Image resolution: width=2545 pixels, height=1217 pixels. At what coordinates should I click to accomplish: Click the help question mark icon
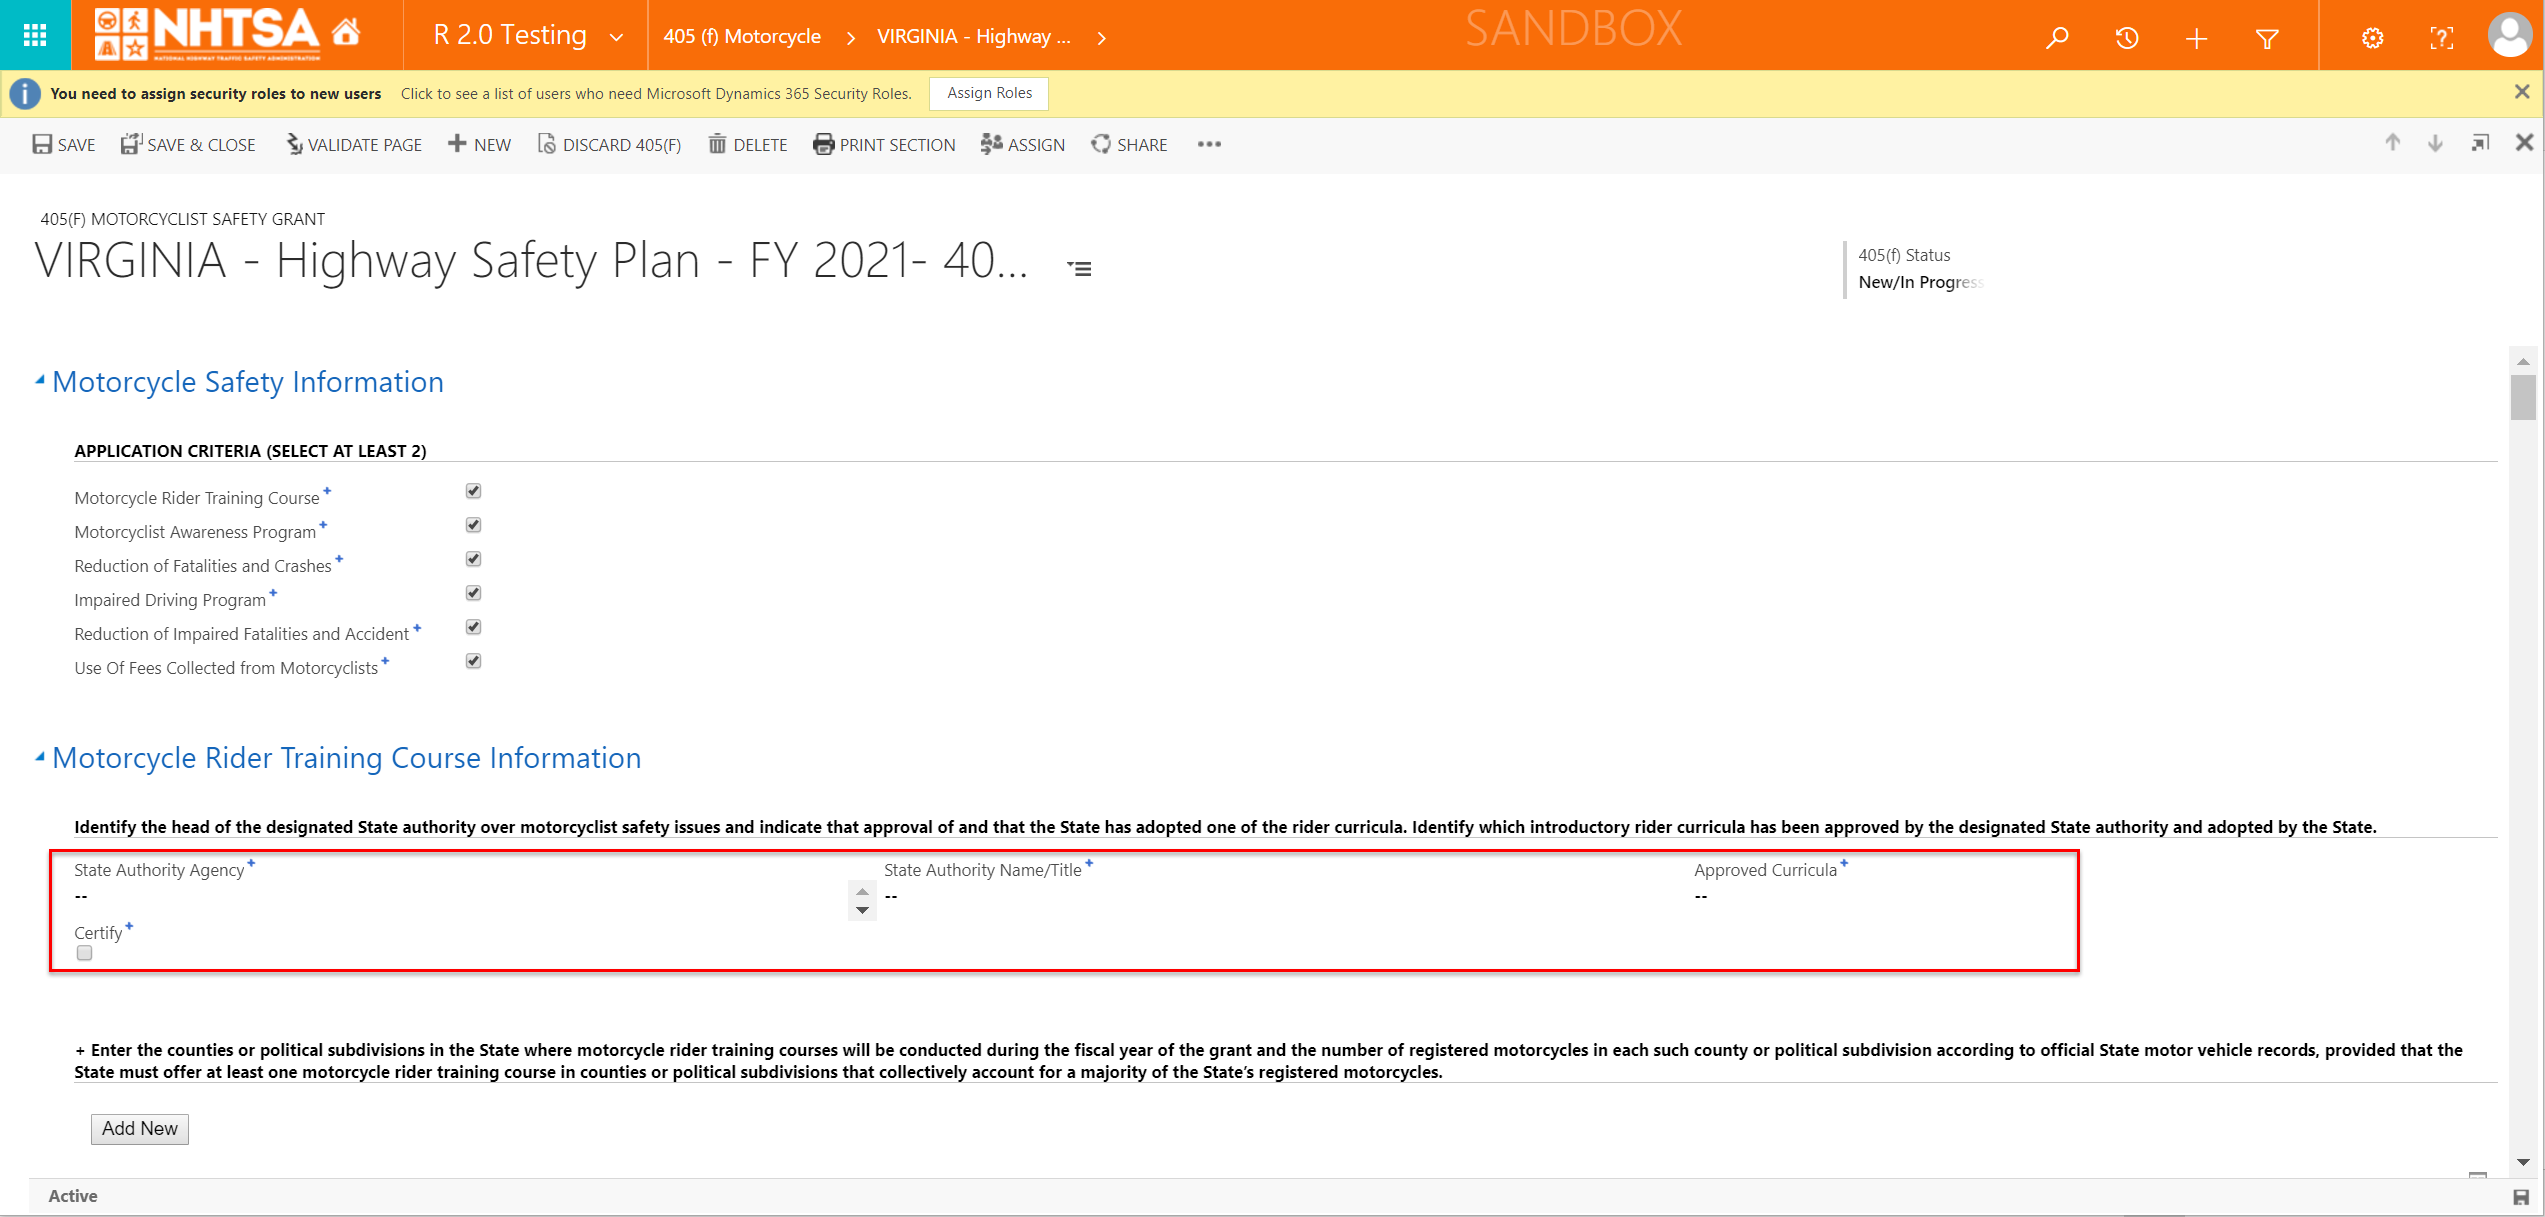[x=2441, y=38]
